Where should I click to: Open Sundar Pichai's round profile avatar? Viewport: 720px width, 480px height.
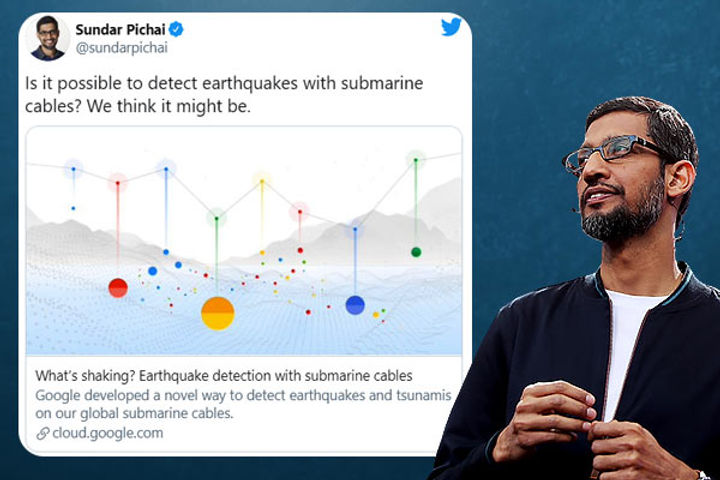[x=48, y=39]
